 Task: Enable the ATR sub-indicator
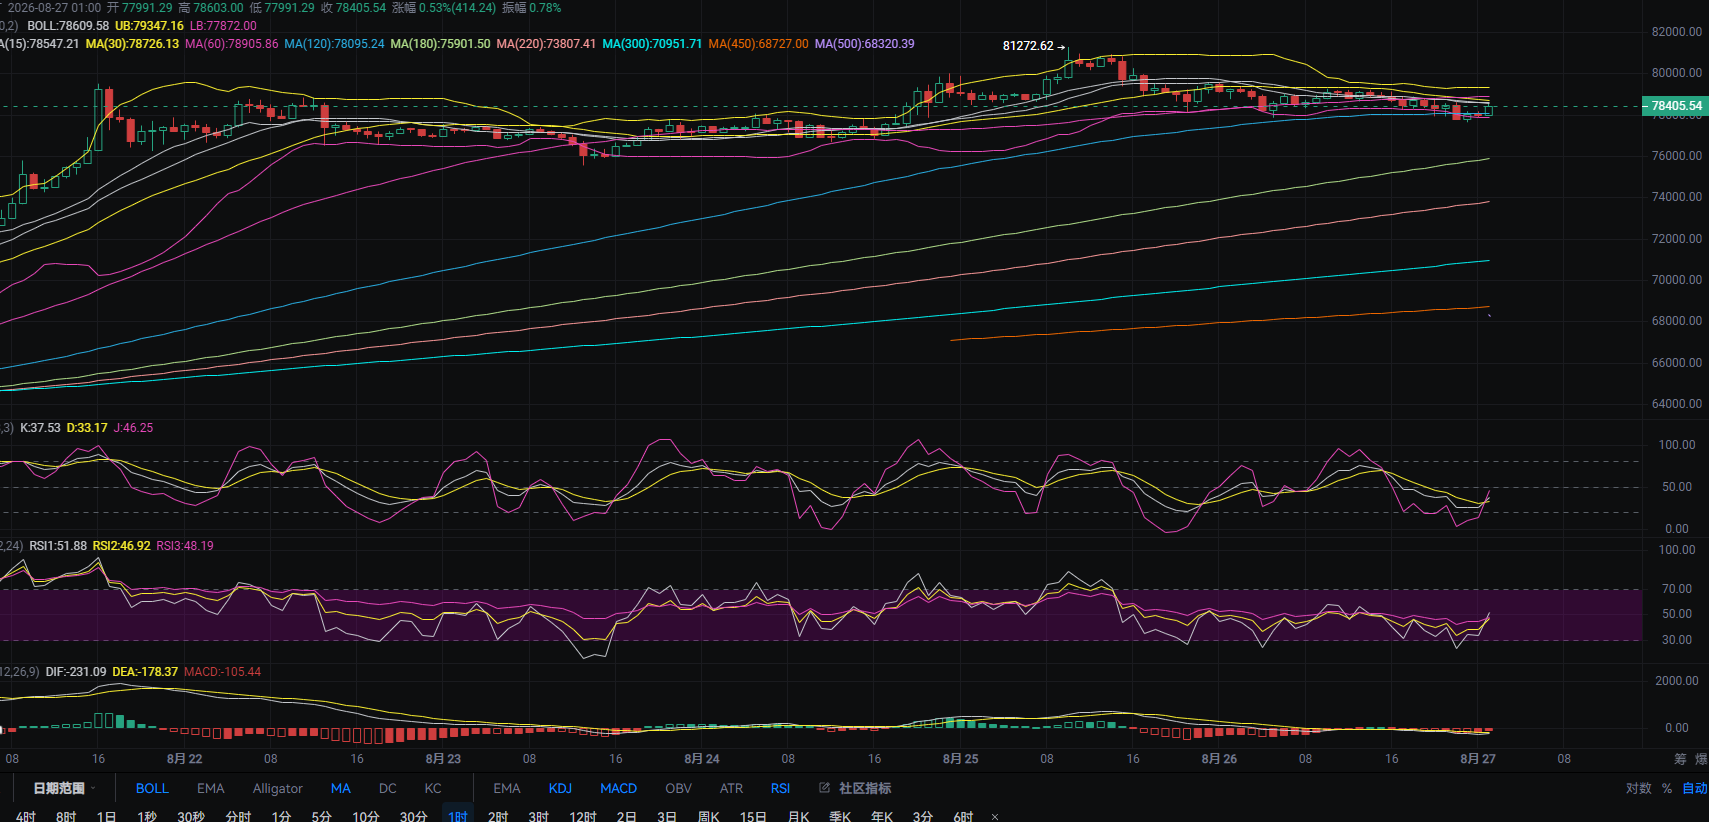click(x=731, y=788)
